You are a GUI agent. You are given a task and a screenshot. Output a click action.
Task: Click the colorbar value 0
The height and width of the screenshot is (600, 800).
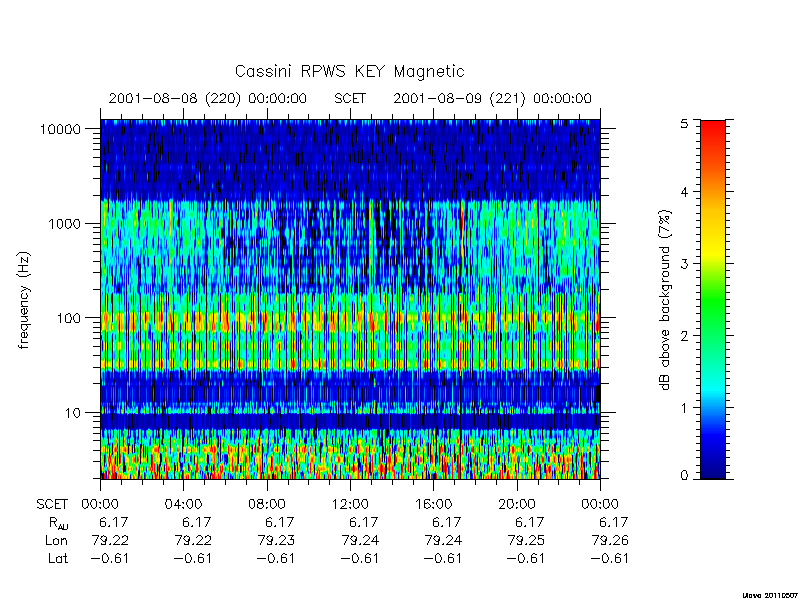tap(684, 476)
